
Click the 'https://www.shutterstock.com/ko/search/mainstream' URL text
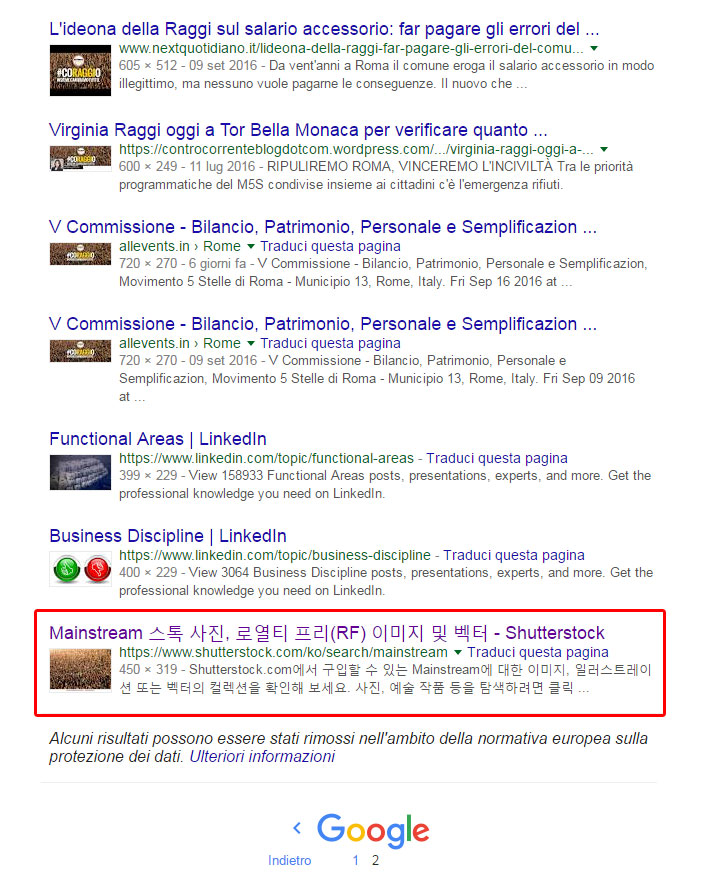(x=283, y=652)
